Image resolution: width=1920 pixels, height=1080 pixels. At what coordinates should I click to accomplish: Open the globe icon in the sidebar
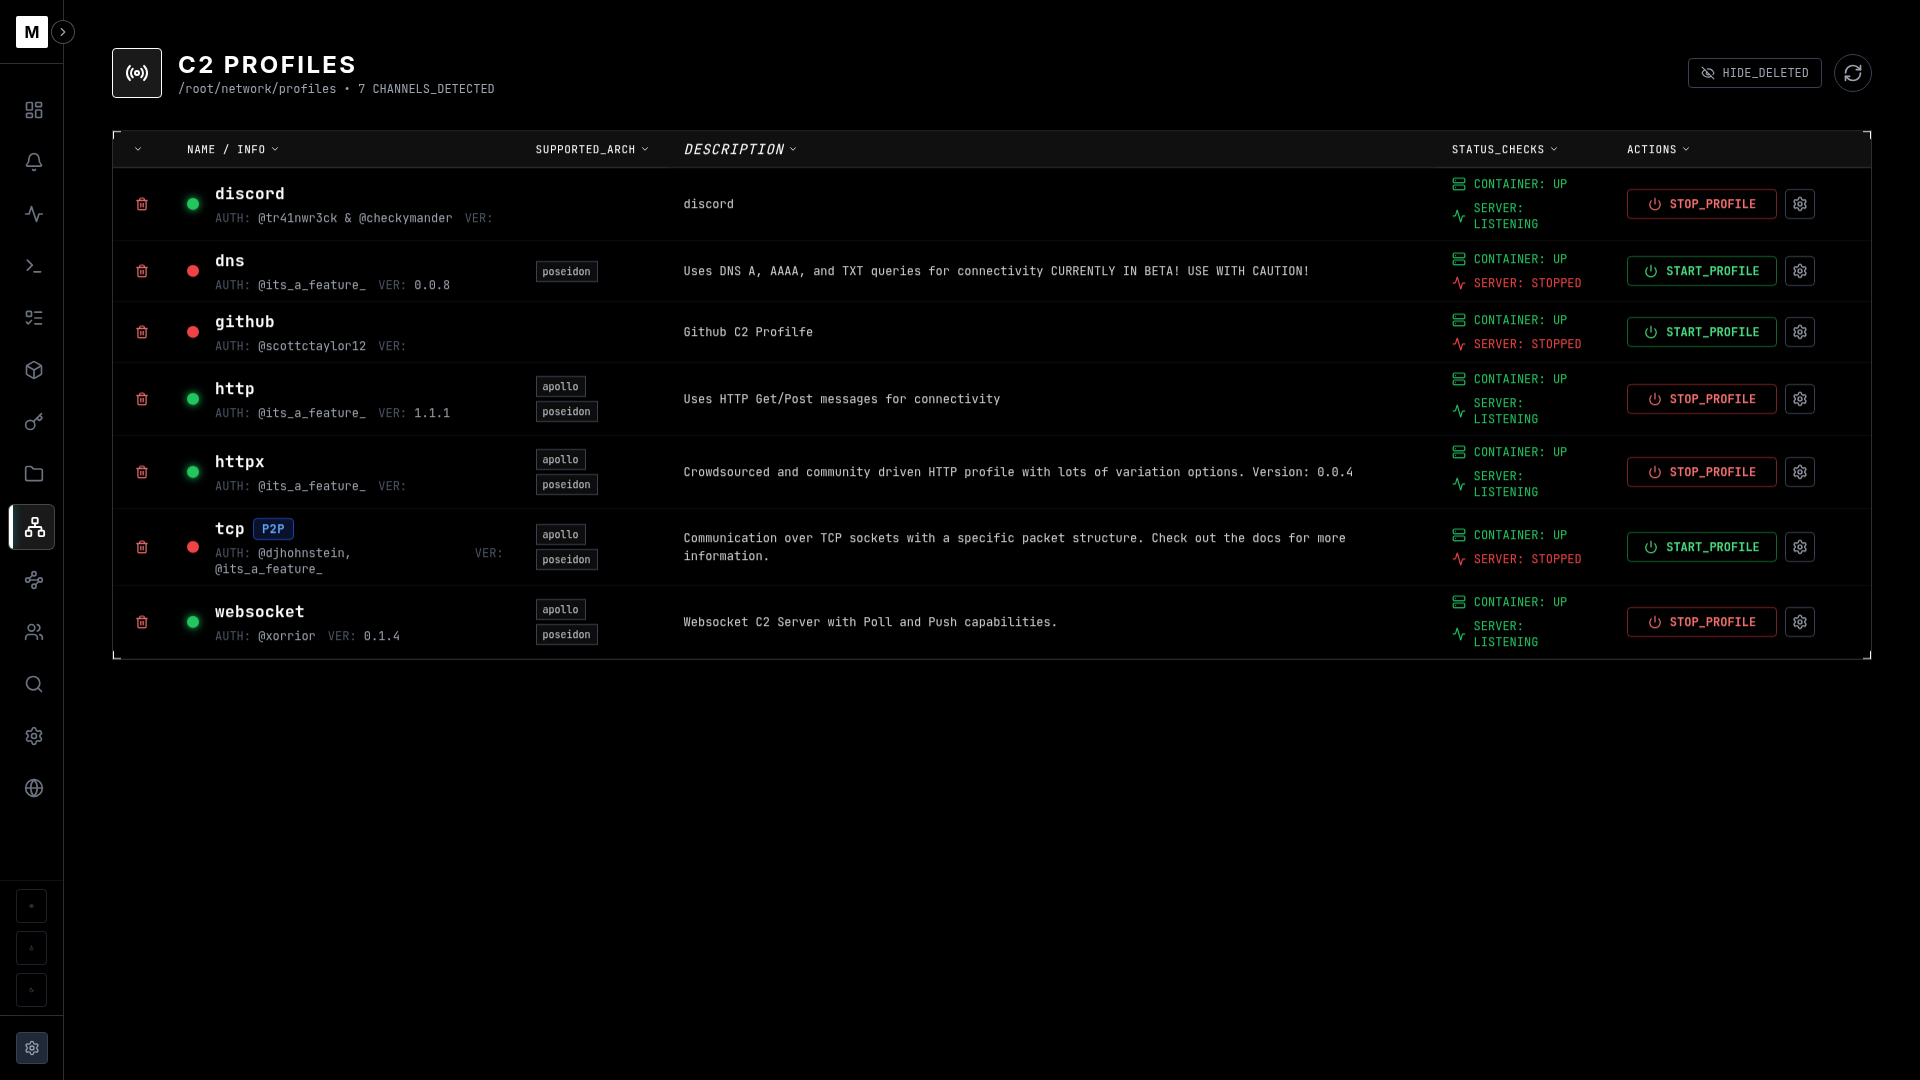pyautogui.click(x=33, y=788)
